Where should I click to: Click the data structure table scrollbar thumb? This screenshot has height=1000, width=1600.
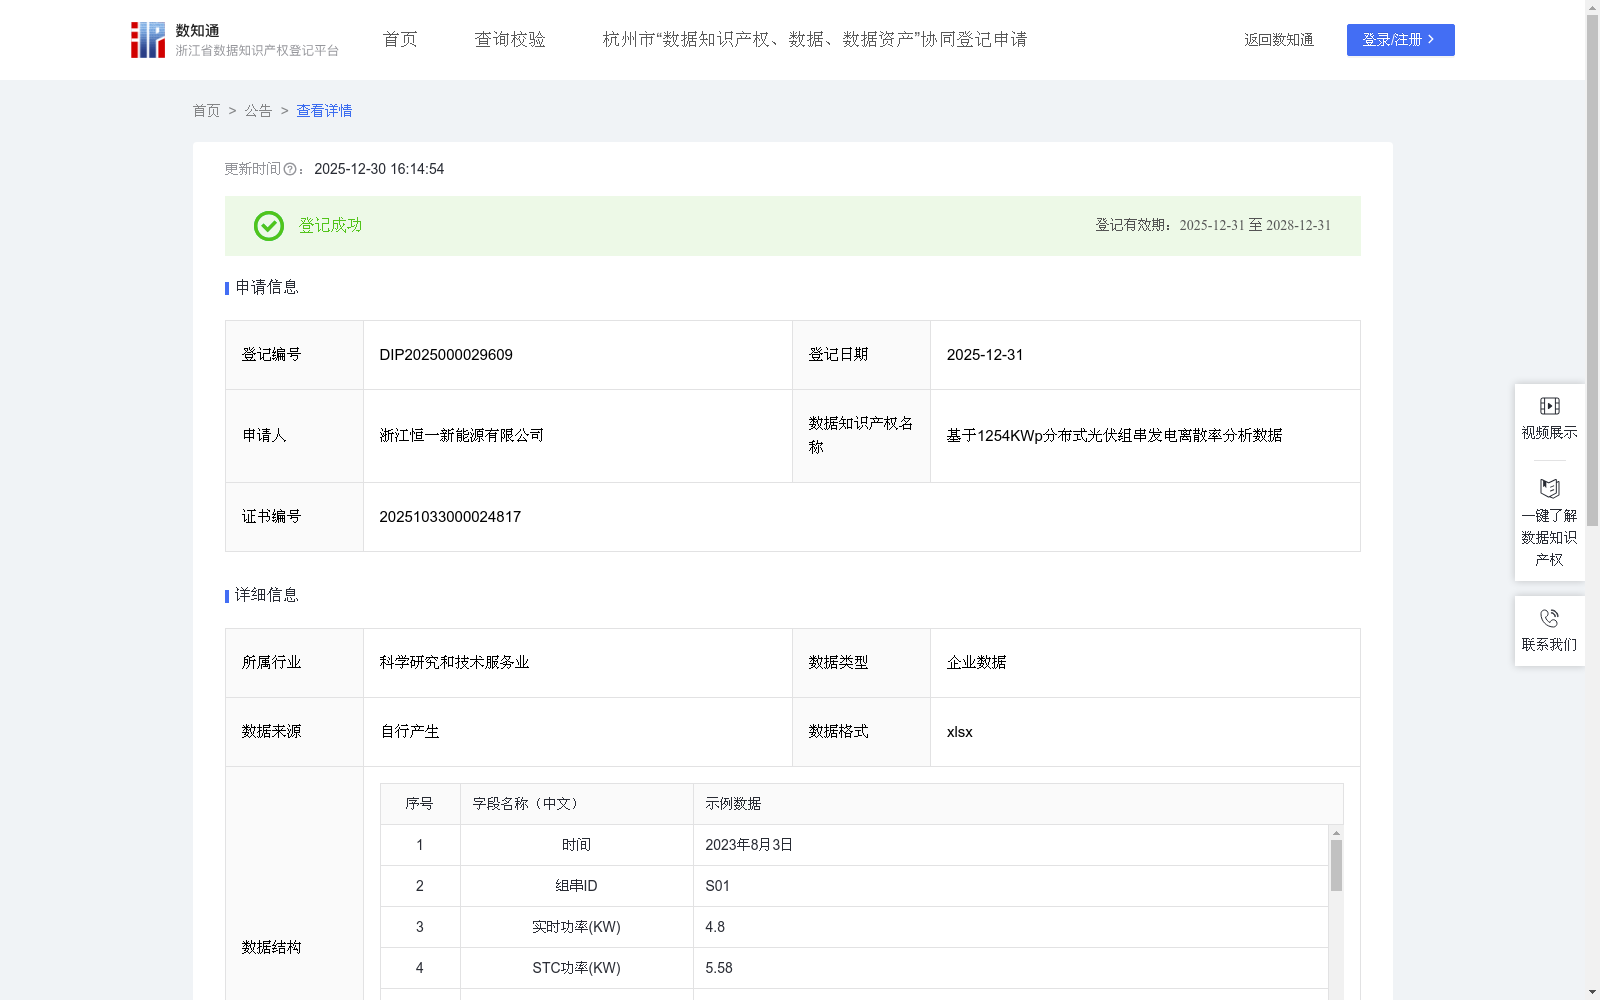point(1336,865)
